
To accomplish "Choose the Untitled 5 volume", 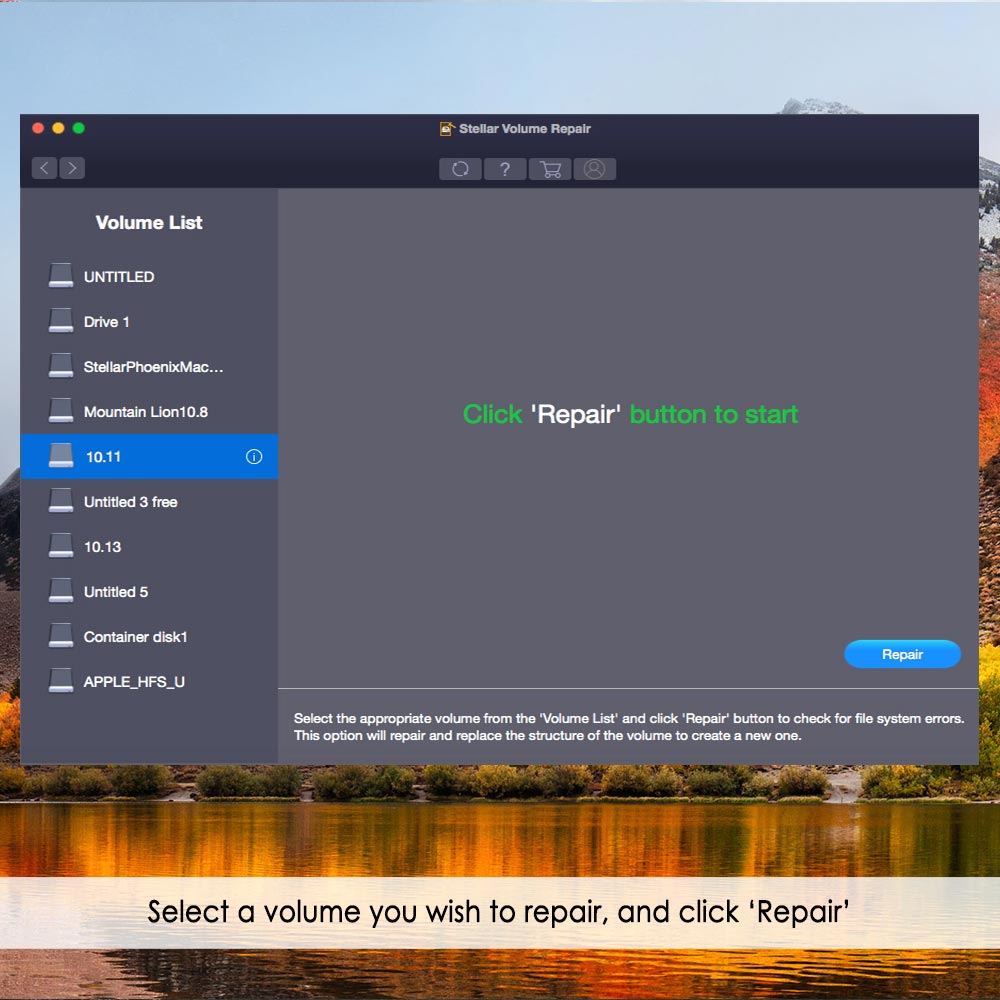I will [x=149, y=592].
